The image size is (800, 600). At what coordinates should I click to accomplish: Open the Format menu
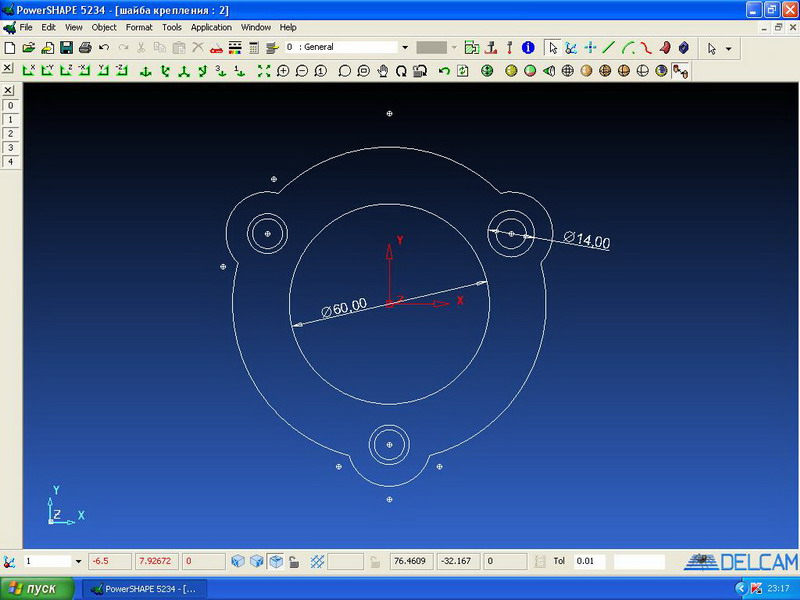click(x=139, y=27)
